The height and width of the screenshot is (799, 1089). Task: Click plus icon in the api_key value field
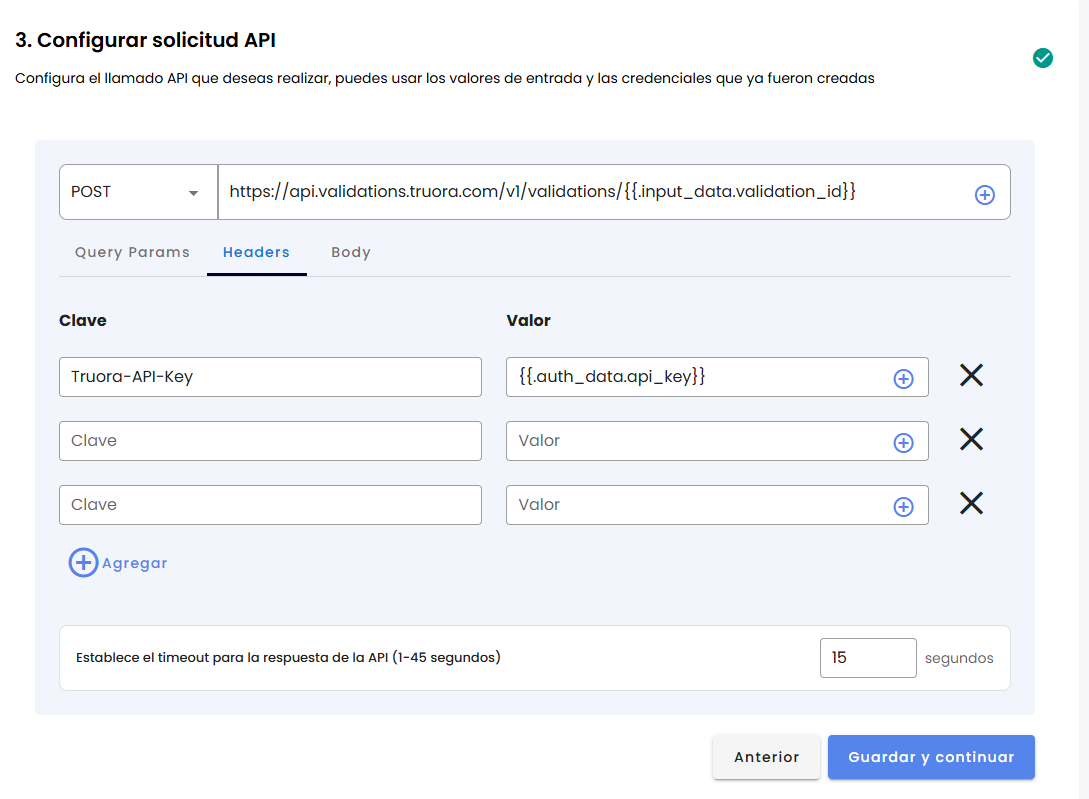coord(903,378)
